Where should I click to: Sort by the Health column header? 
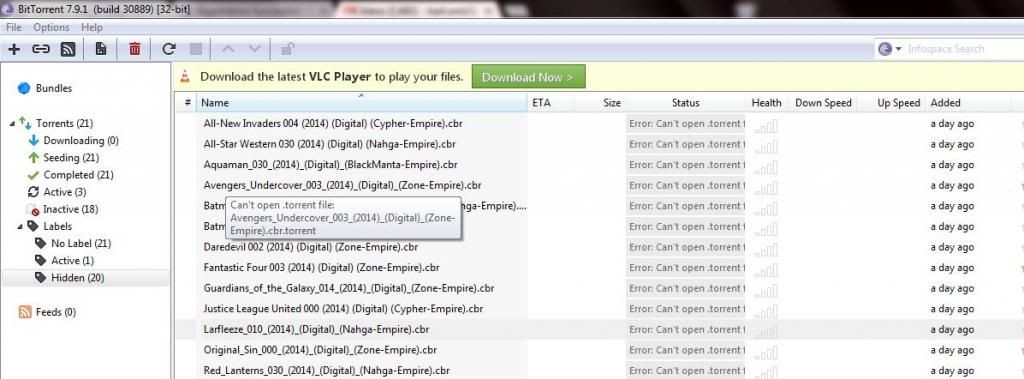coord(766,103)
